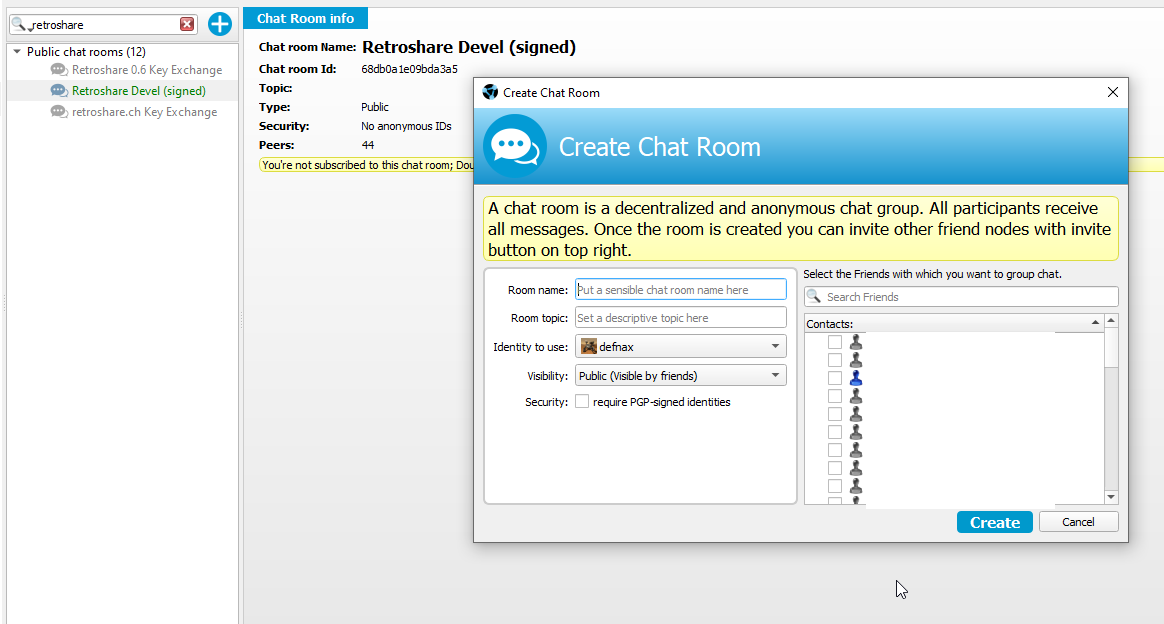Click the 'You're not subscribed' notice
Image resolution: width=1164 pixels, height=624 pixels.
point(367,165)
